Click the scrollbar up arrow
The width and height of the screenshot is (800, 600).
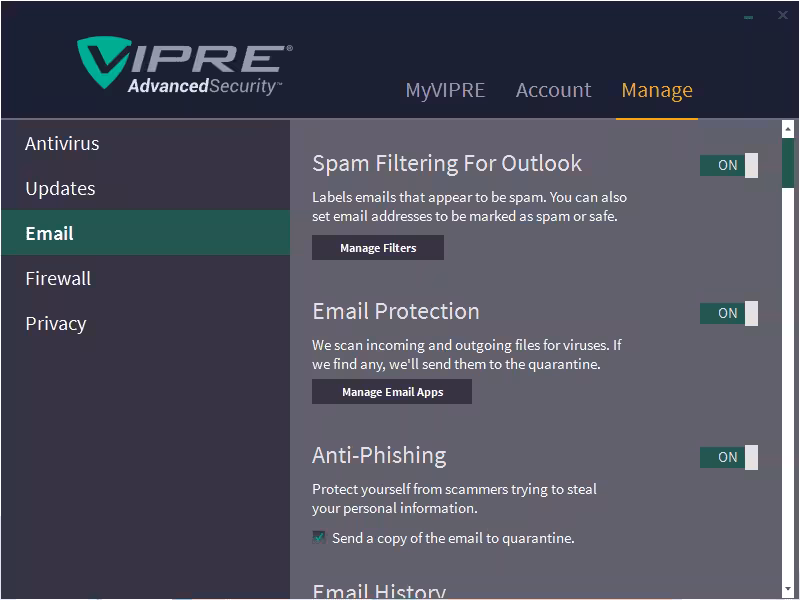click(788, 129)
